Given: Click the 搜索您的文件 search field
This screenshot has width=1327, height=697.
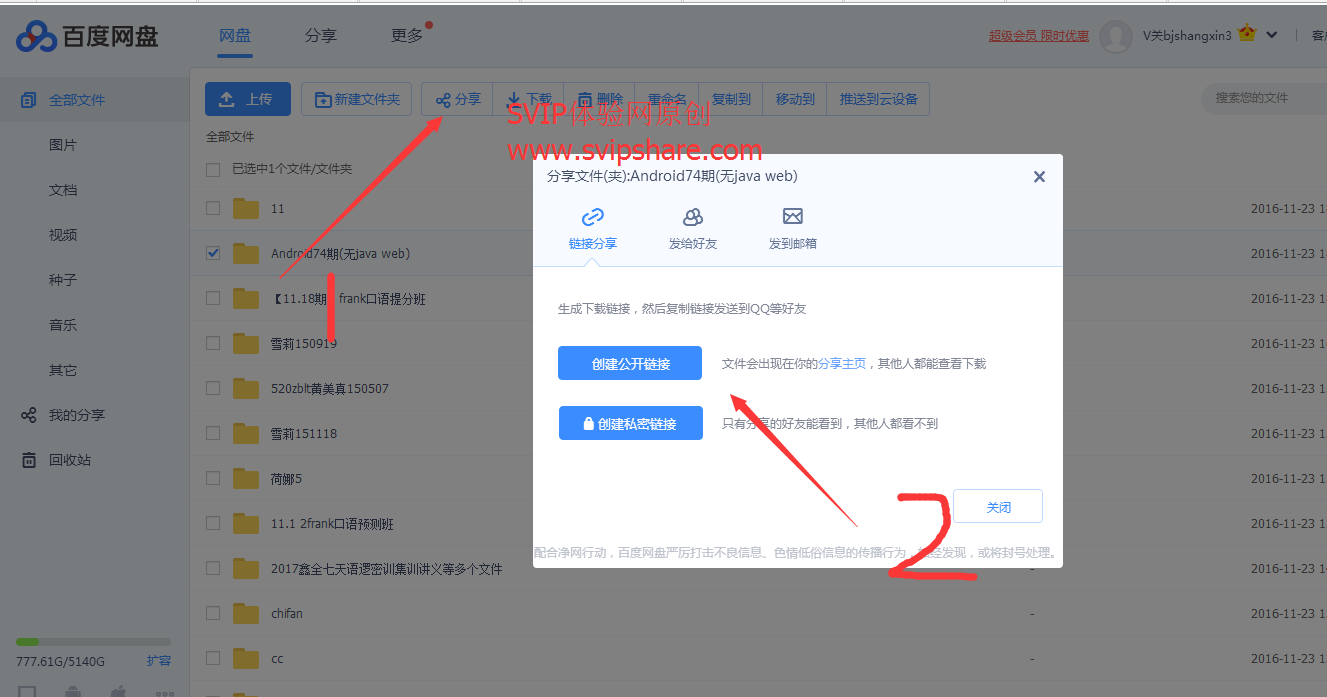Looking at the screenshot, I should (1260, 98).
